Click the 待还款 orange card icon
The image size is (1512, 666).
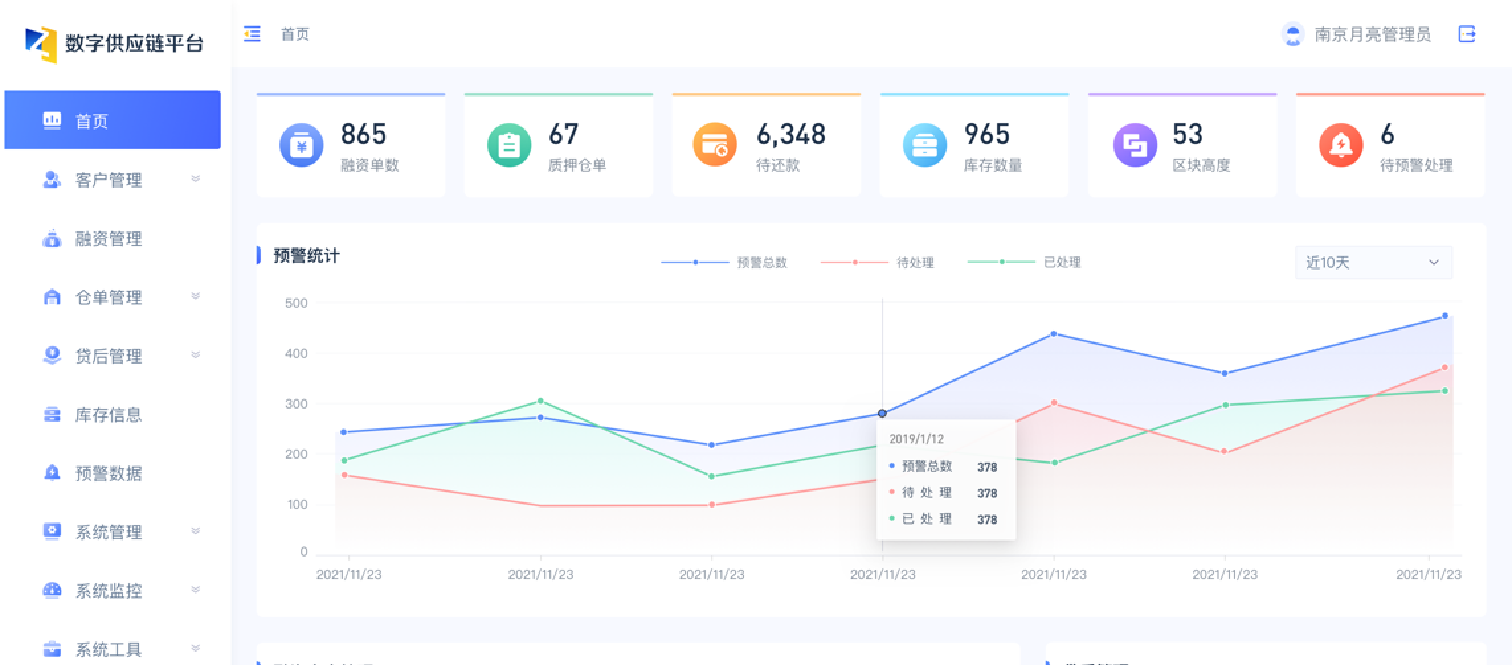tap(715, 146)
